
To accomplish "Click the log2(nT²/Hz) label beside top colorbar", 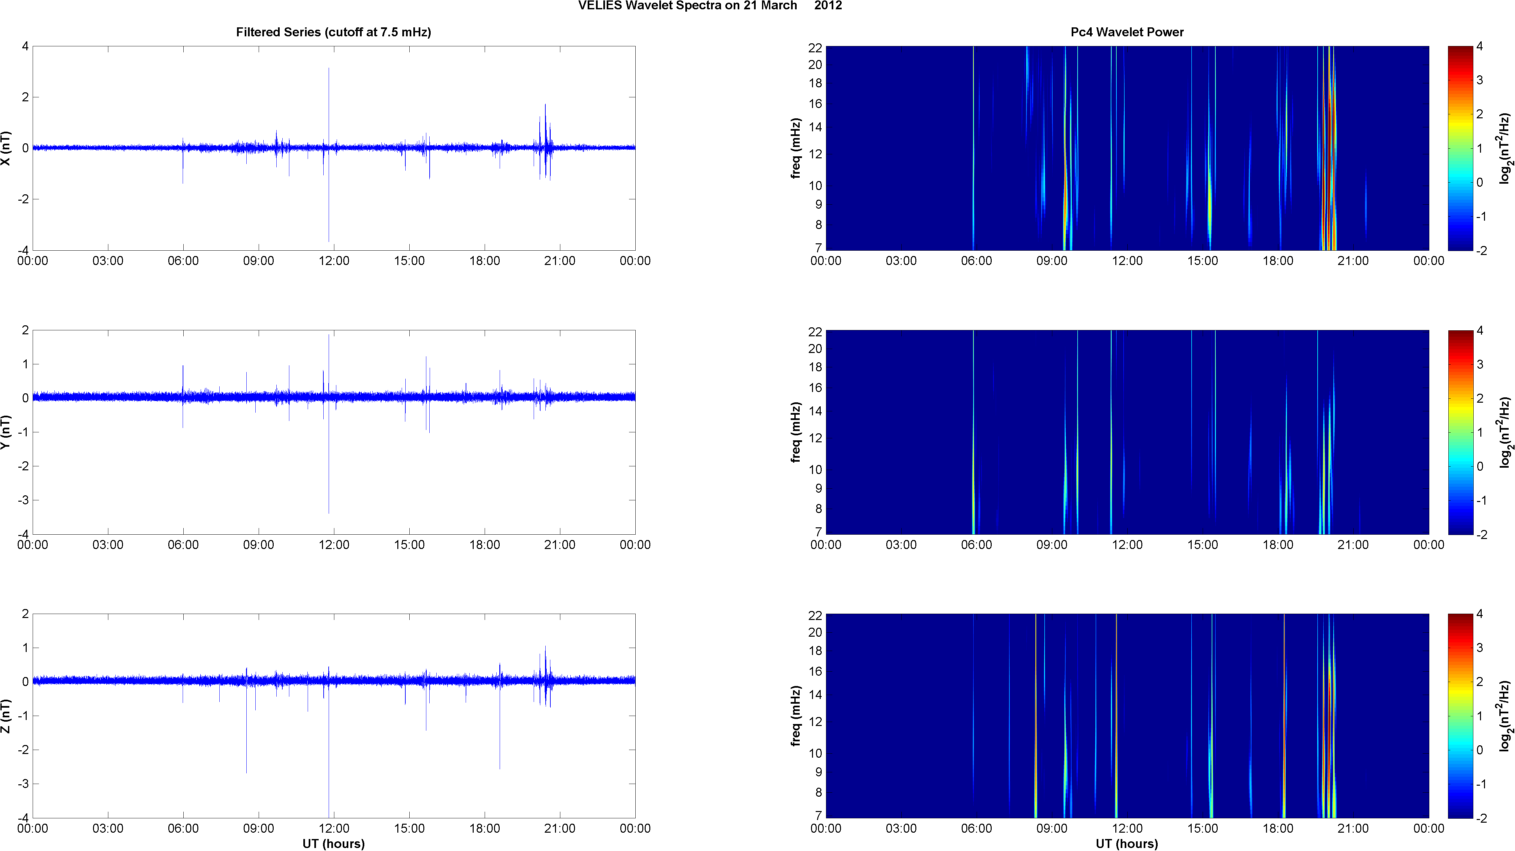I will pos(1504,148).
